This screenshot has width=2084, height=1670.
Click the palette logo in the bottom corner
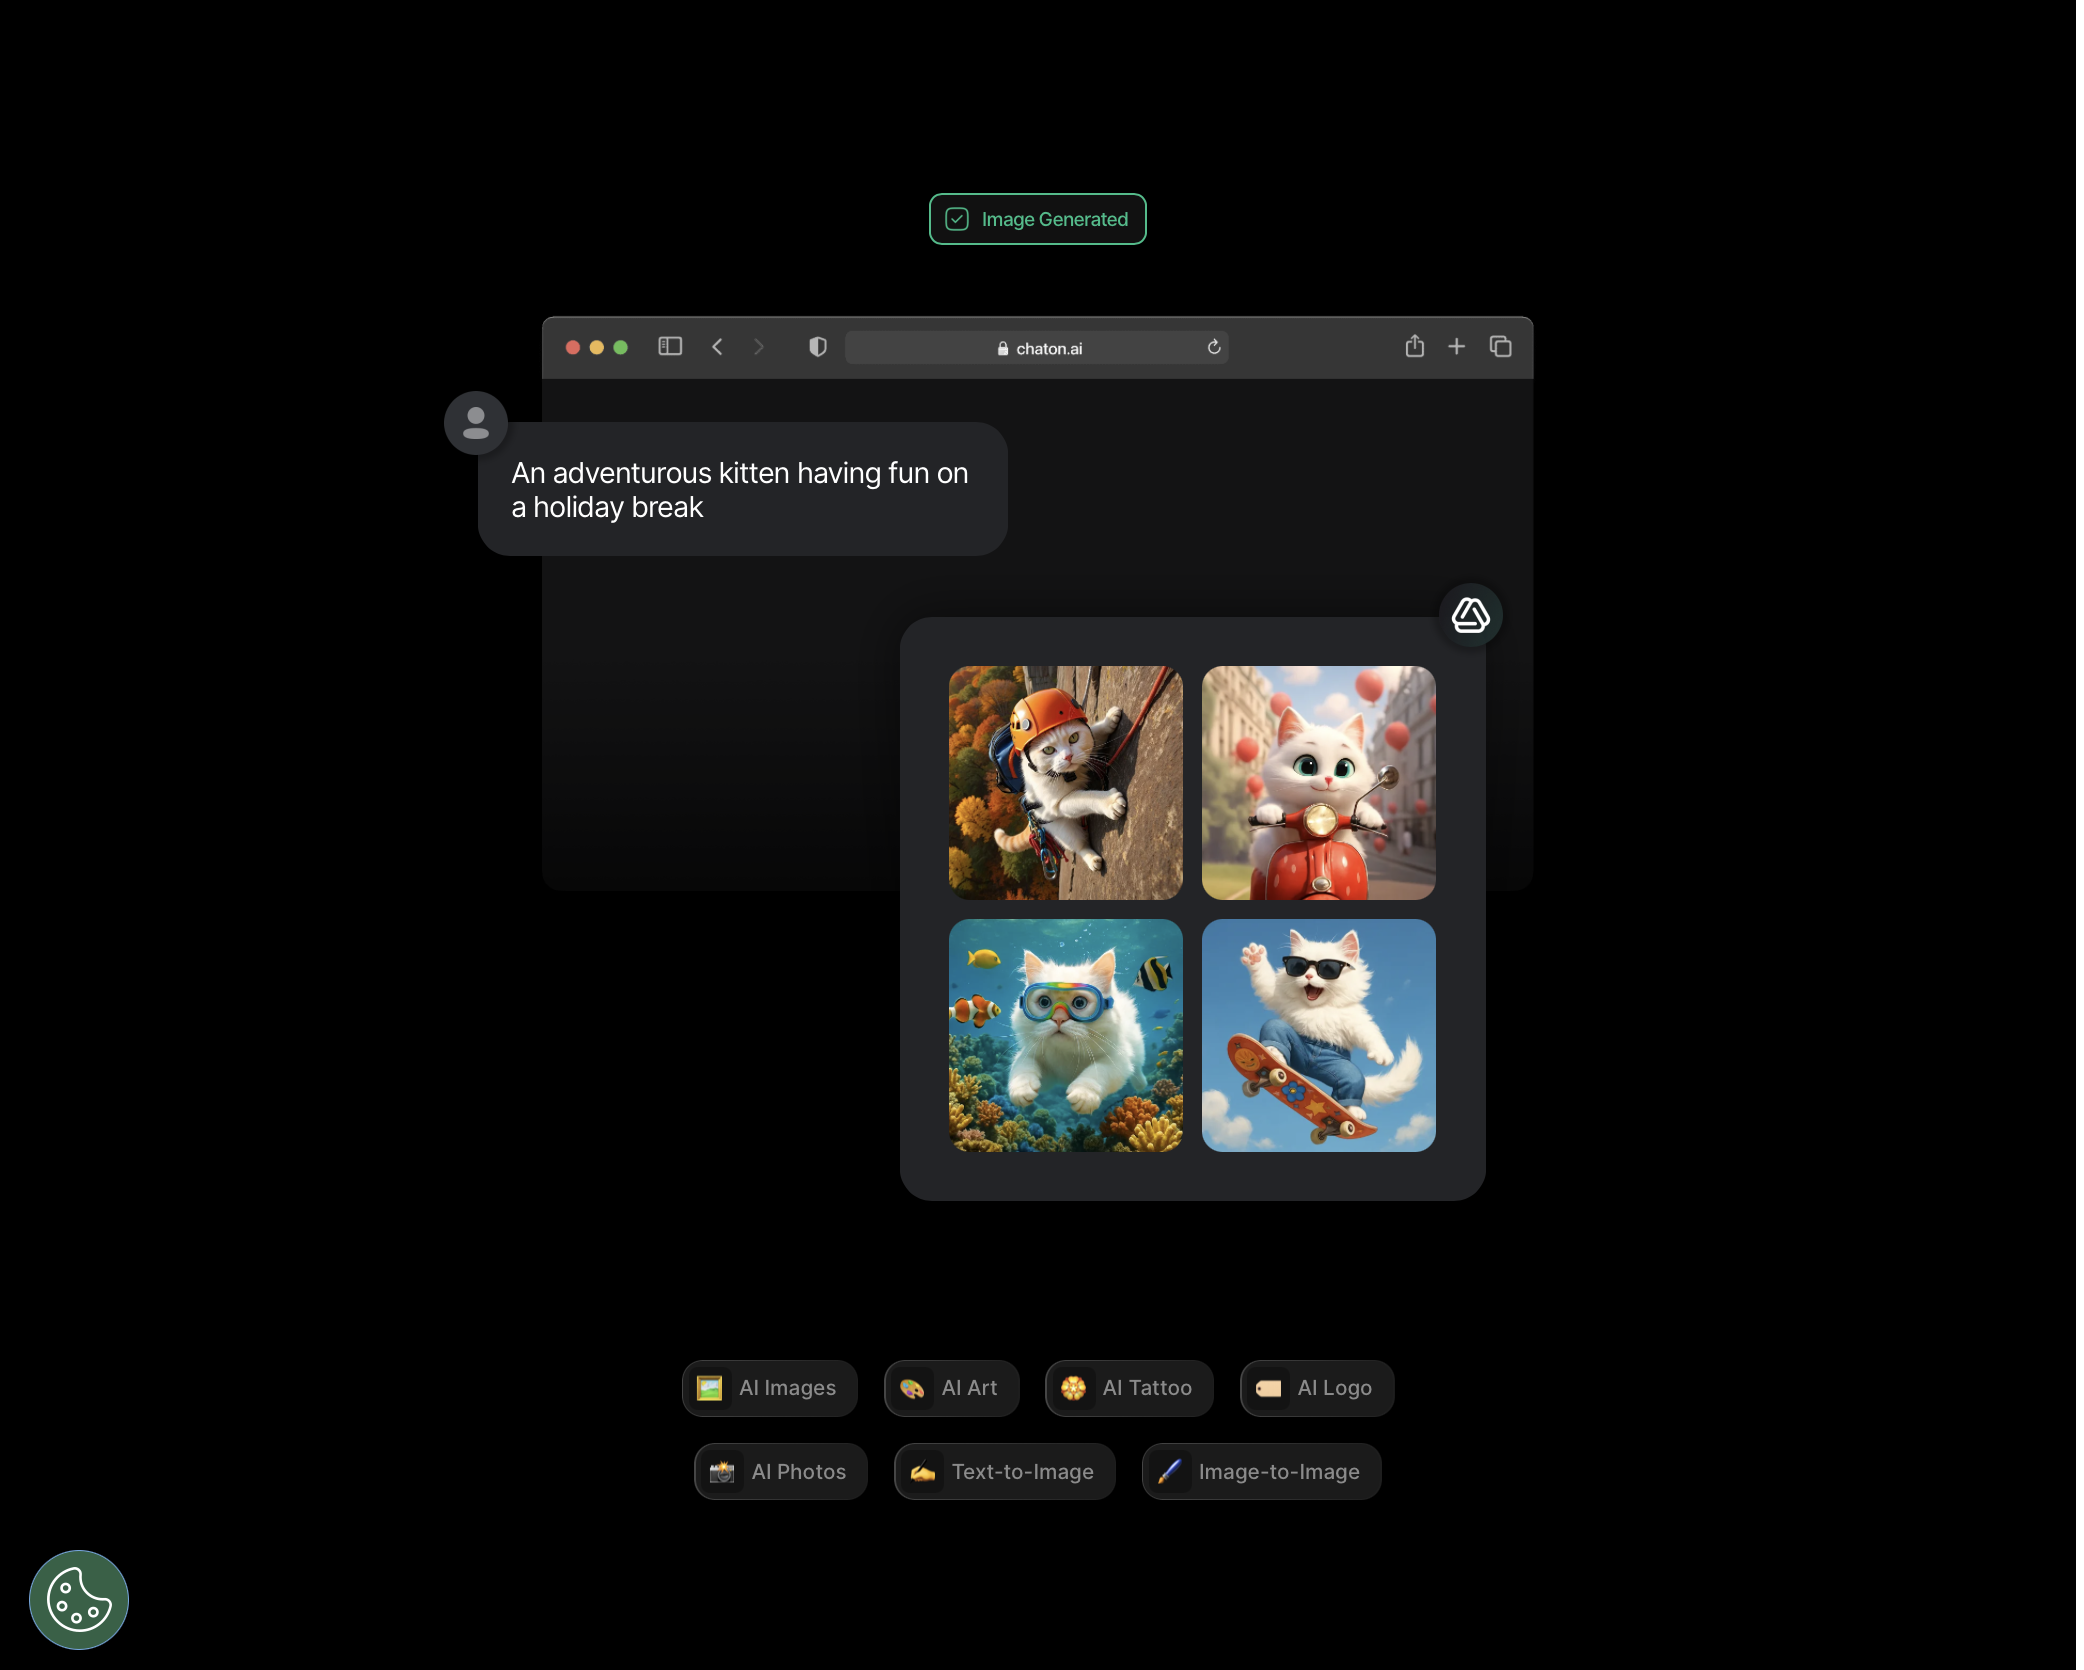click(x=78, y=1599)
